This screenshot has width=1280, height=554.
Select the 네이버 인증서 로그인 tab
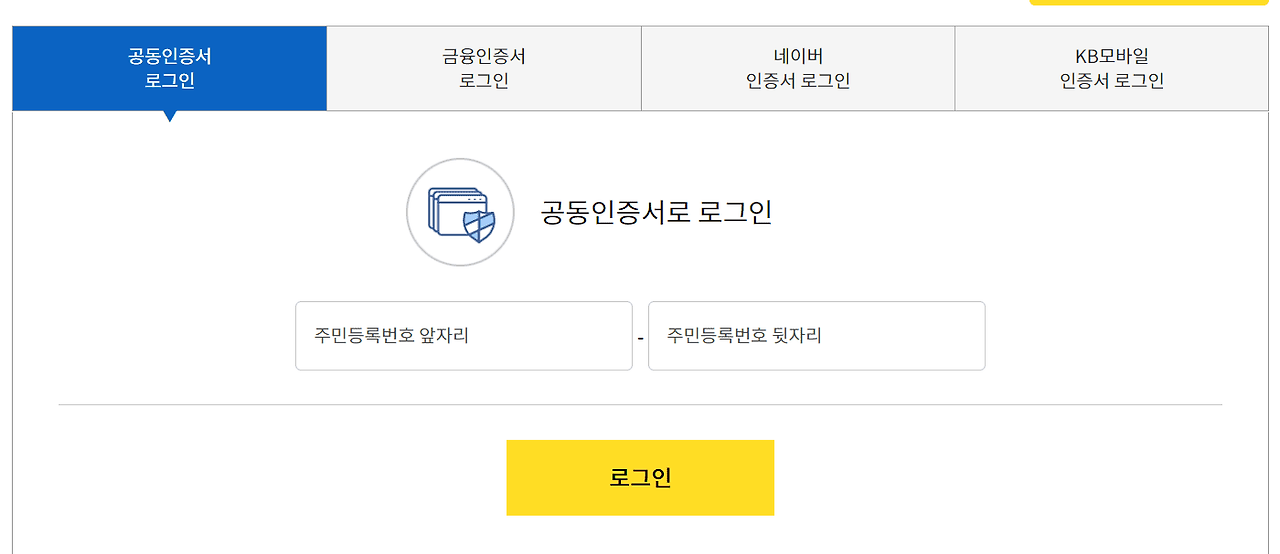[798, 68]
